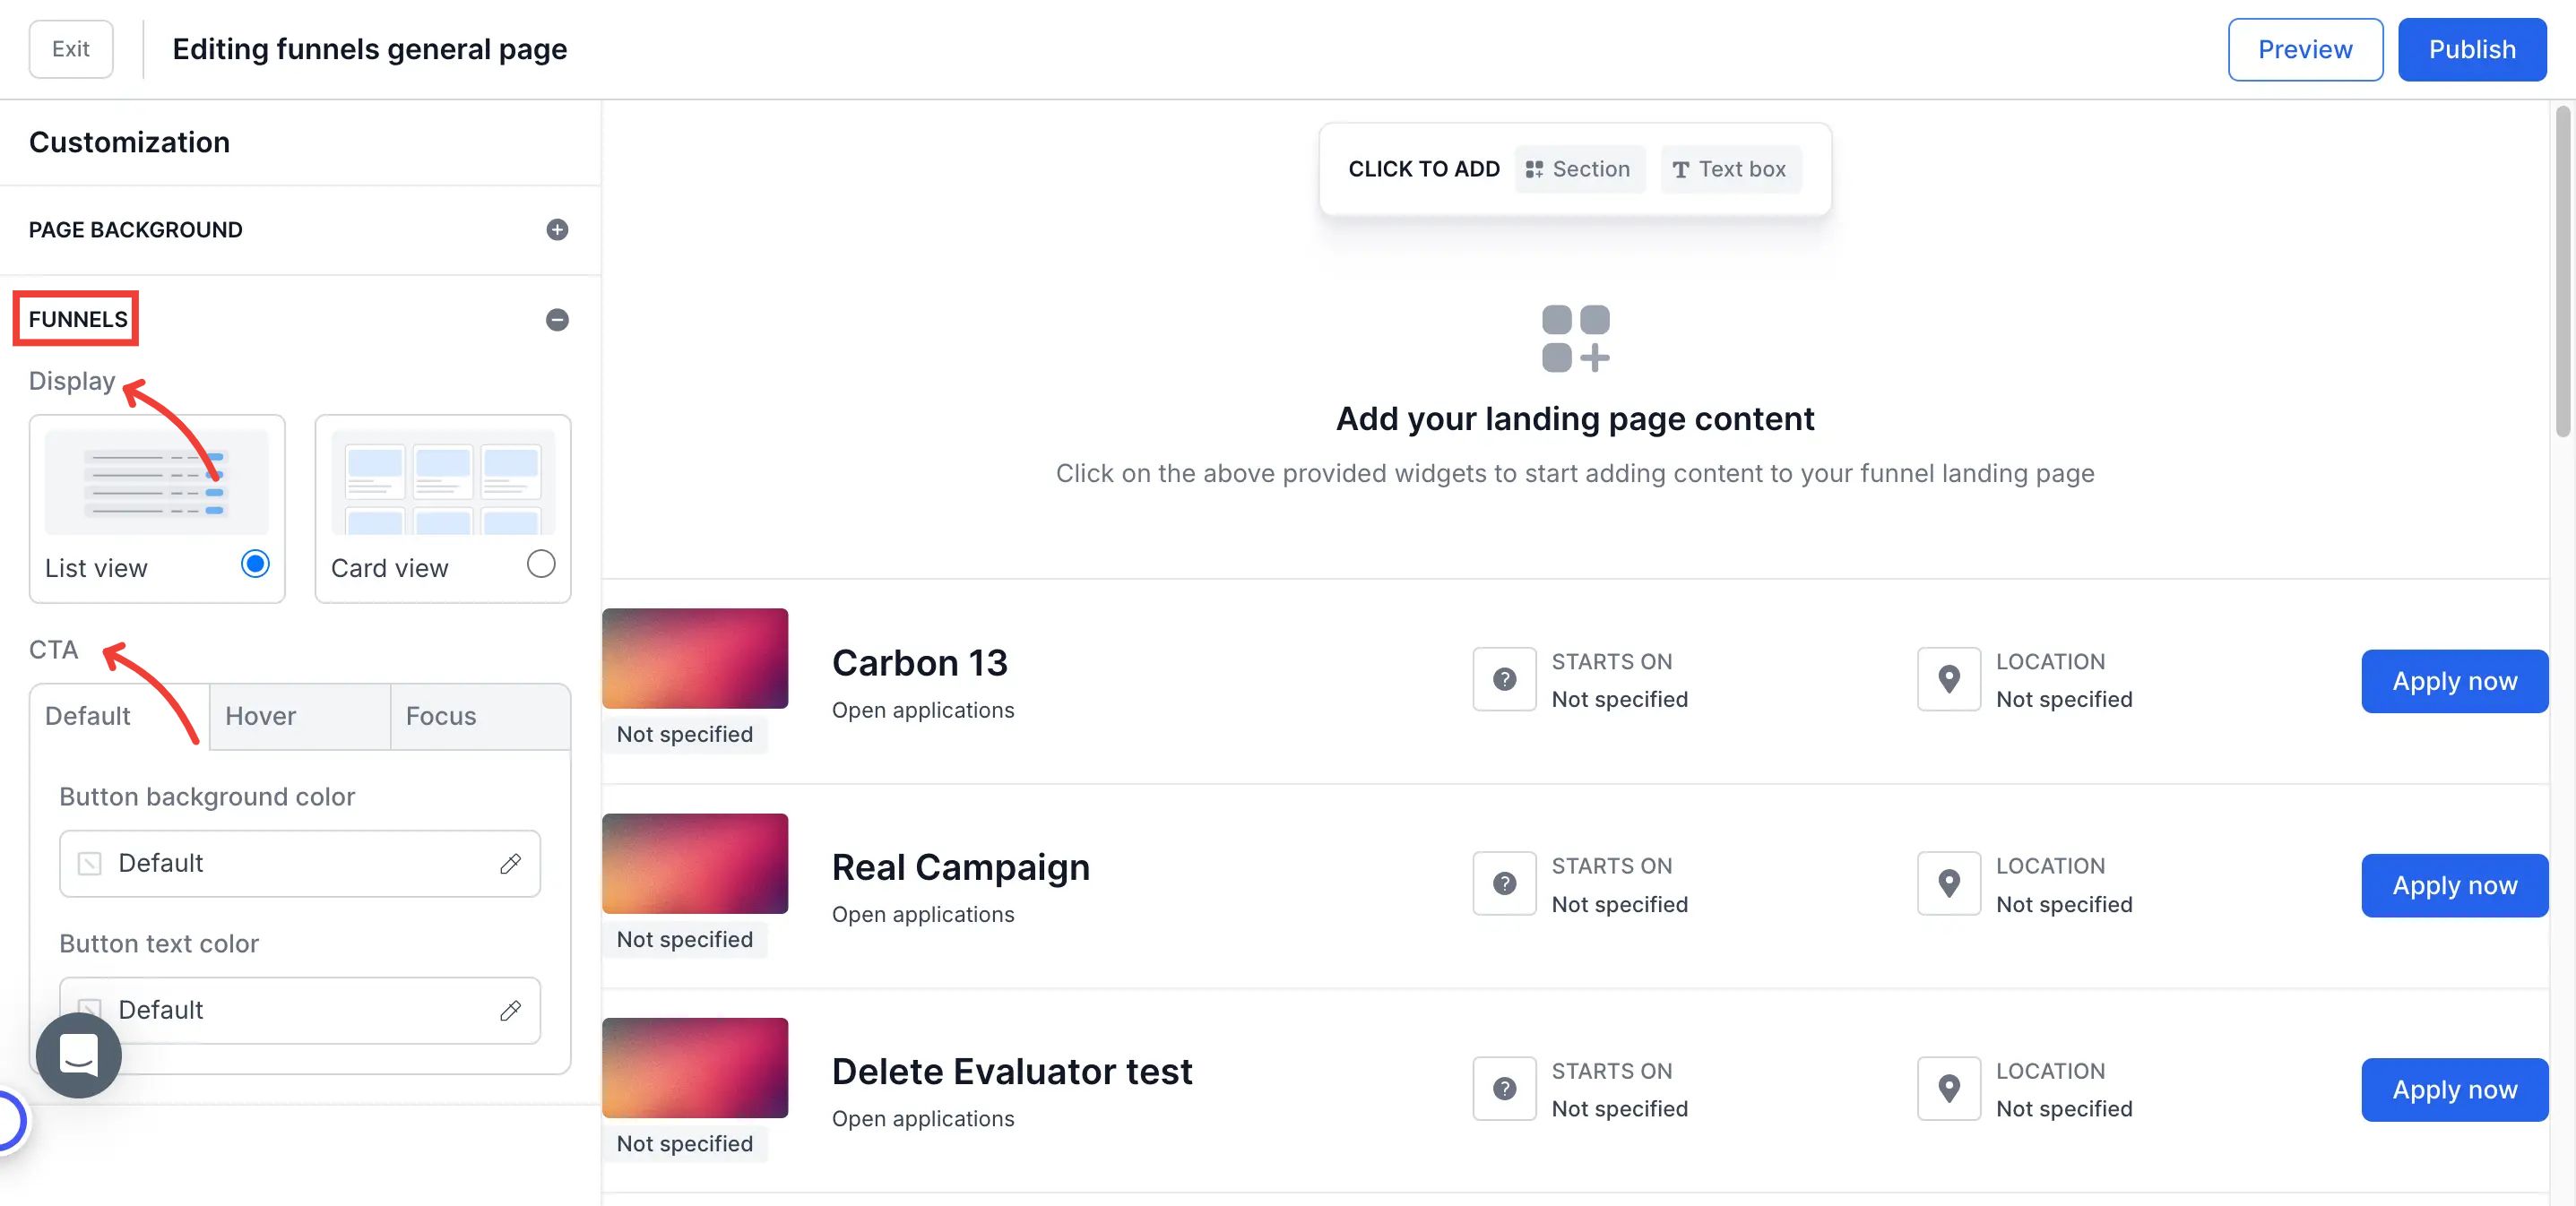The width and height of the screenshot is (2576, 1206).
Task: Click the starts-on question icon for Carbon 13
Action: click(x=1503, y=679)
